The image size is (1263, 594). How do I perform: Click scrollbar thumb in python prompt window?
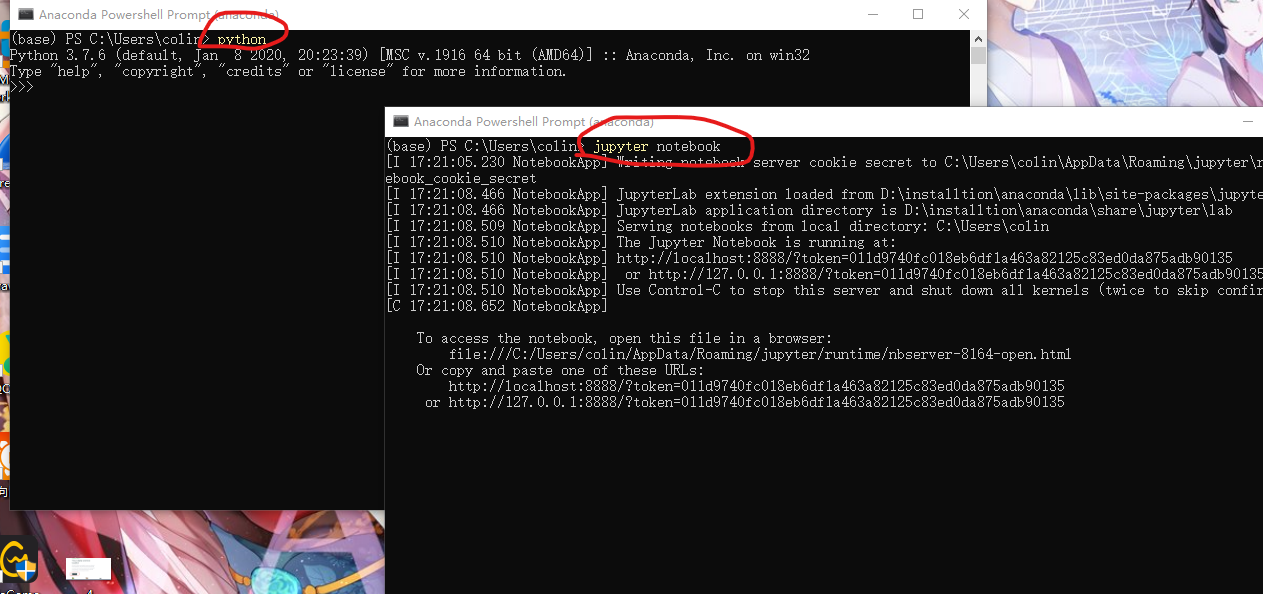[x=978, y=55]
